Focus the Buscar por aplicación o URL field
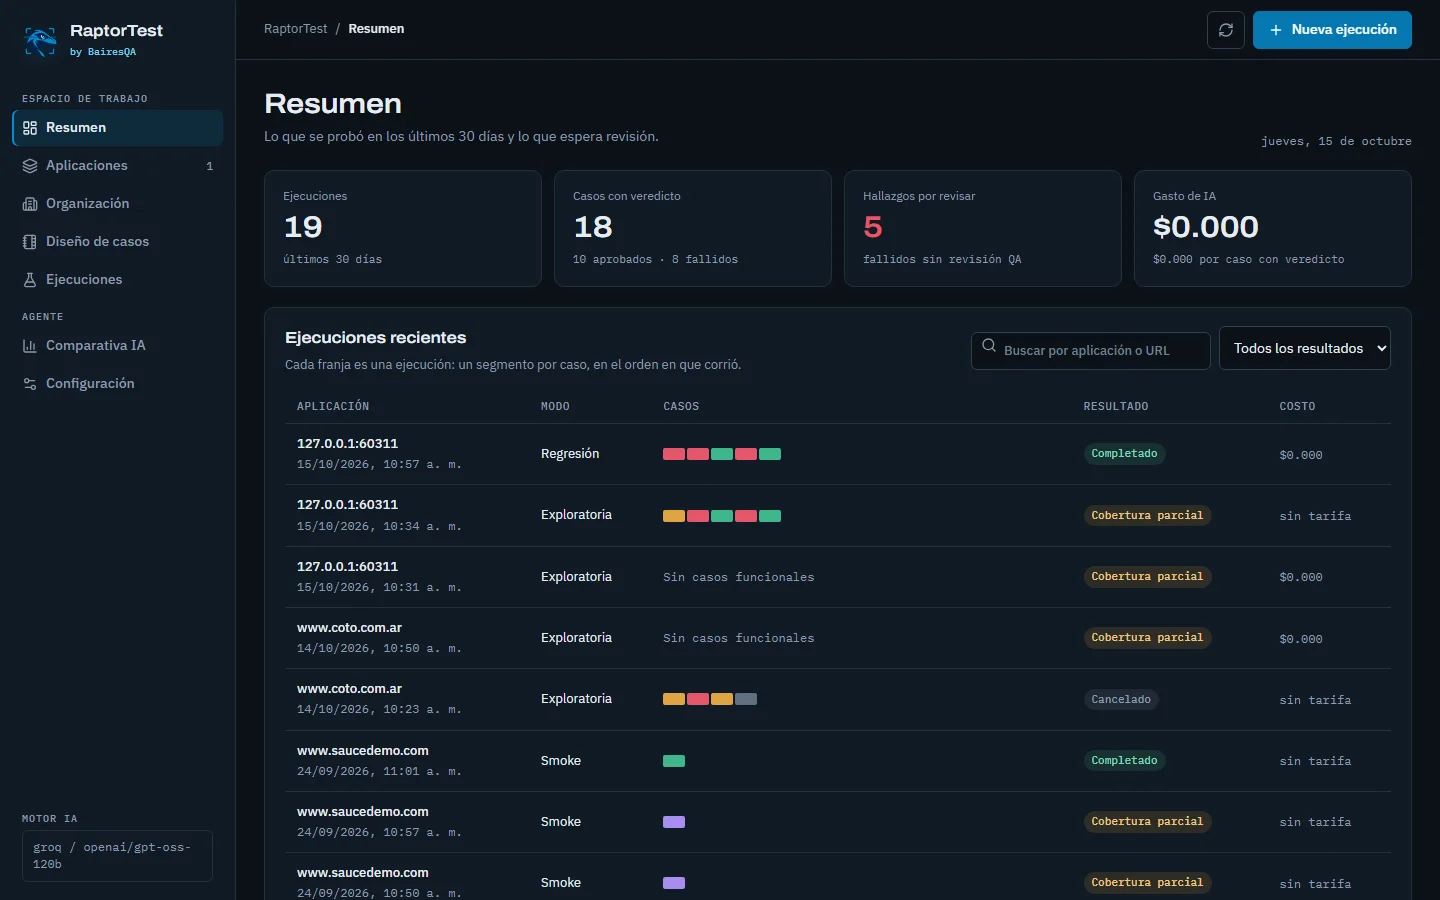 (x=1091, y=350)
